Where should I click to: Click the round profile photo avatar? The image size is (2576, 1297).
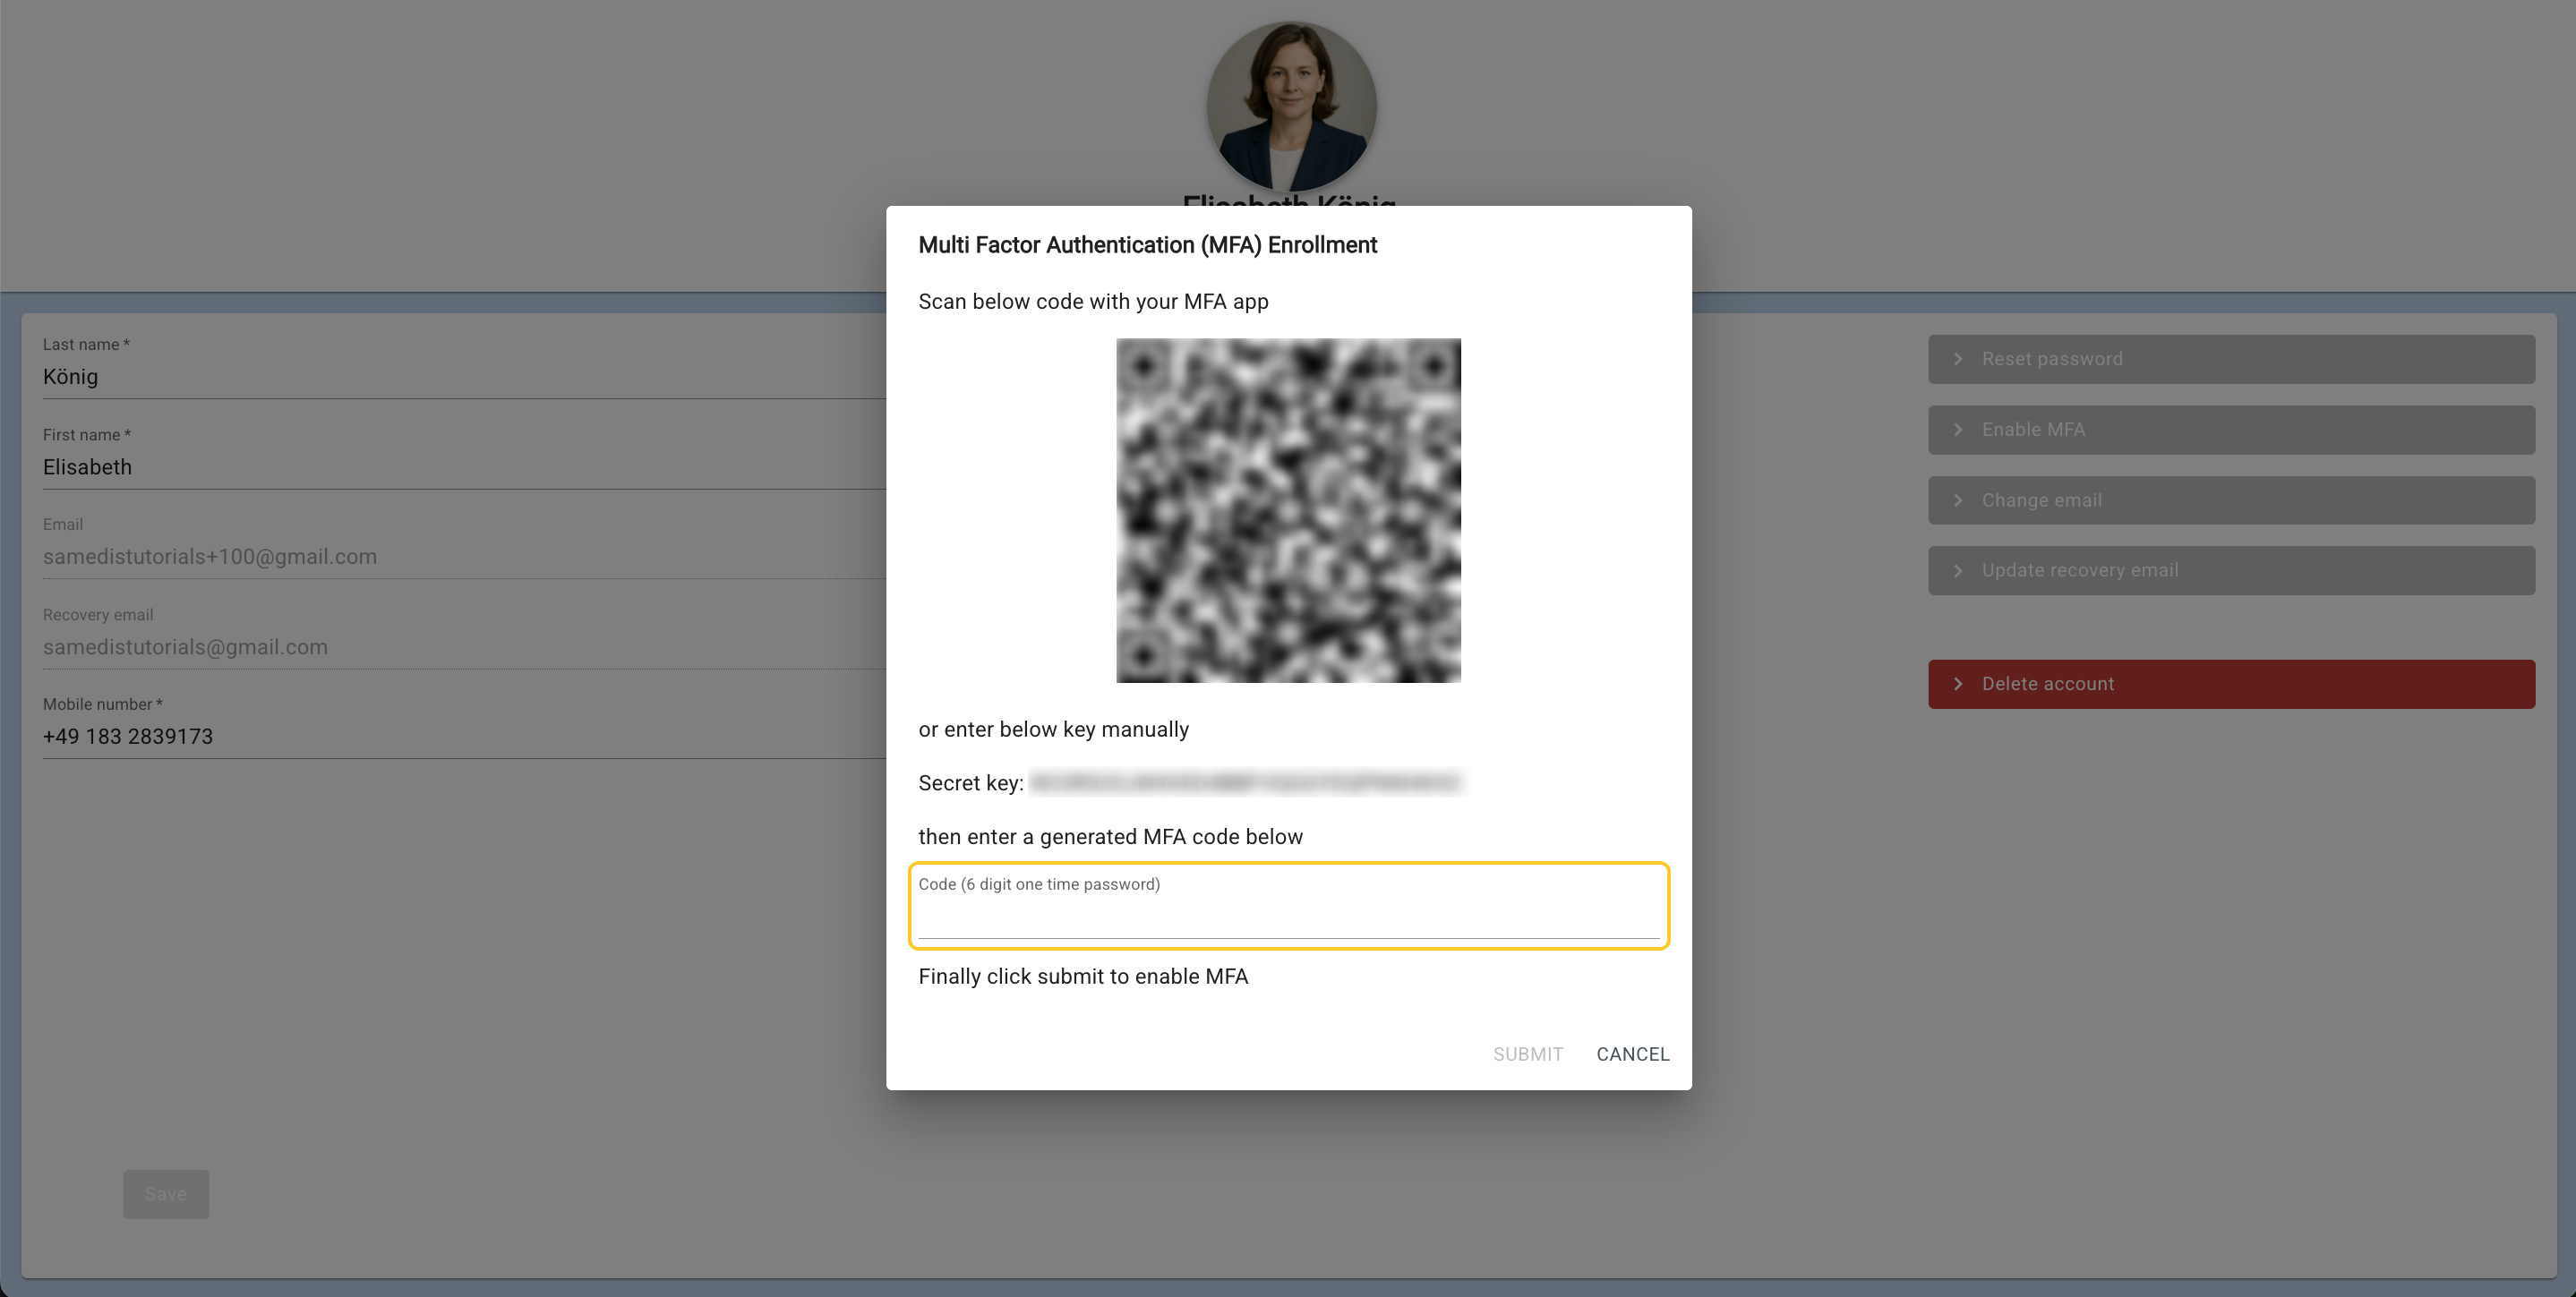(x=1291, y=107)
